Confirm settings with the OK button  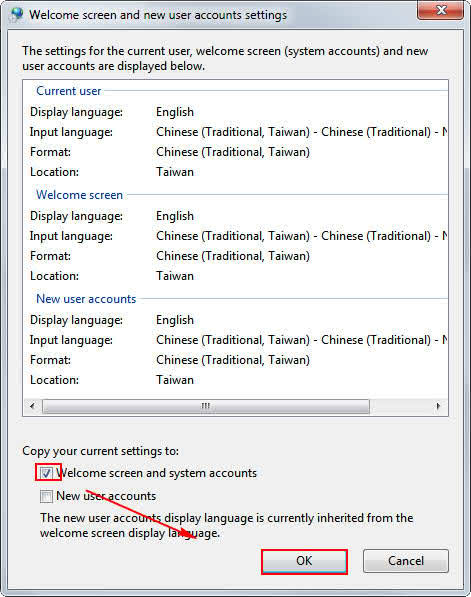(304, 561)
